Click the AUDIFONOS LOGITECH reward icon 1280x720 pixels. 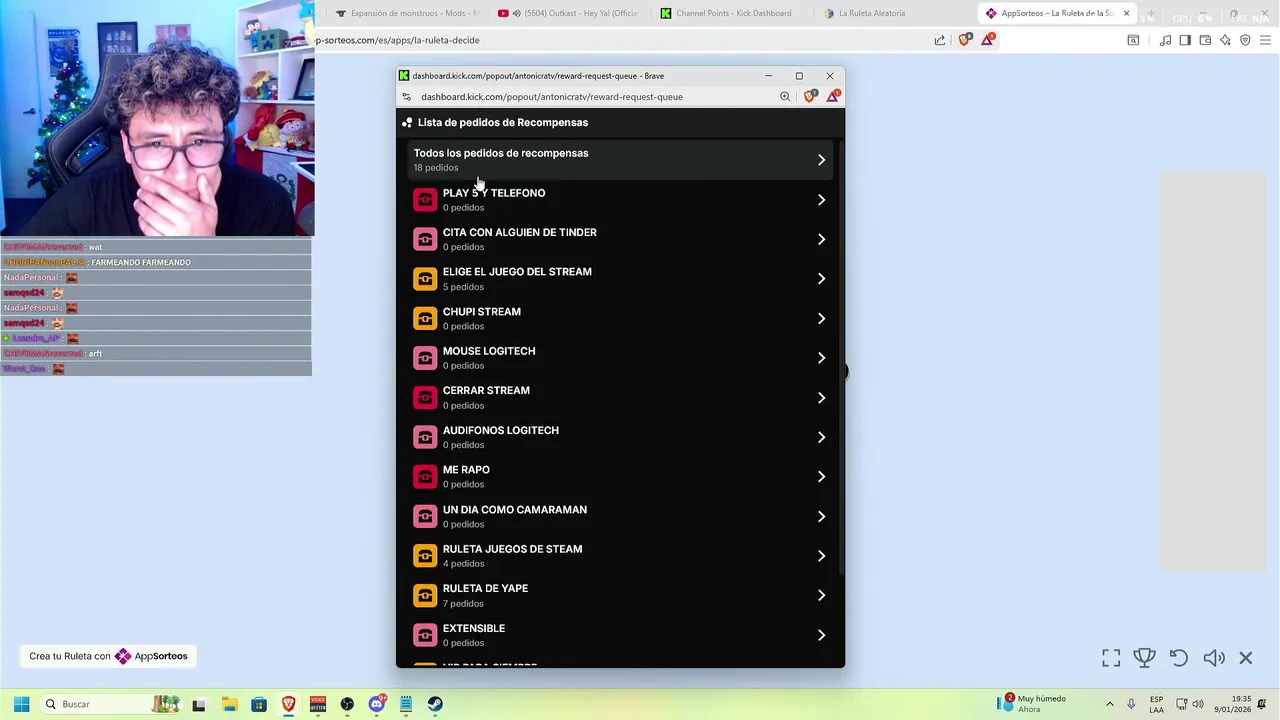click(425, 437)
